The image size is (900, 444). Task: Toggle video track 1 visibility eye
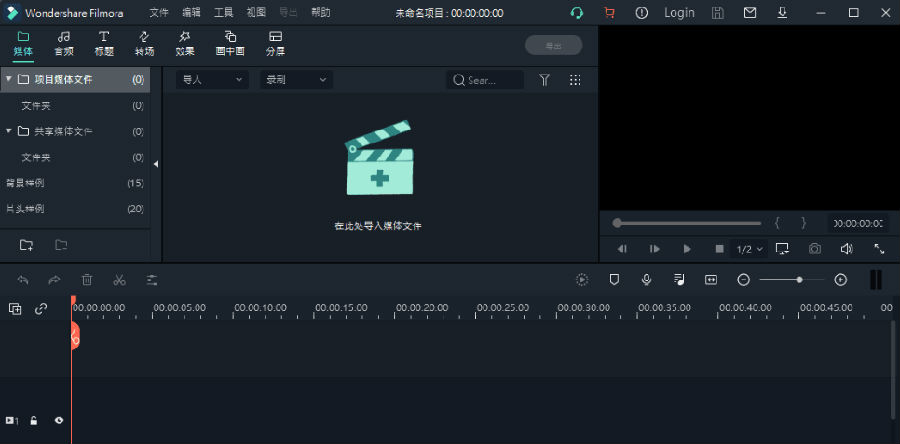click(59, 421)
